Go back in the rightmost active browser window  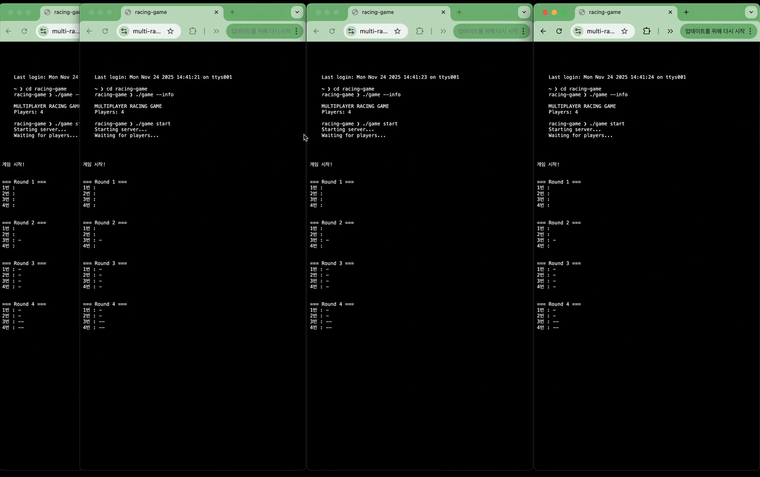tap(543, 31)
